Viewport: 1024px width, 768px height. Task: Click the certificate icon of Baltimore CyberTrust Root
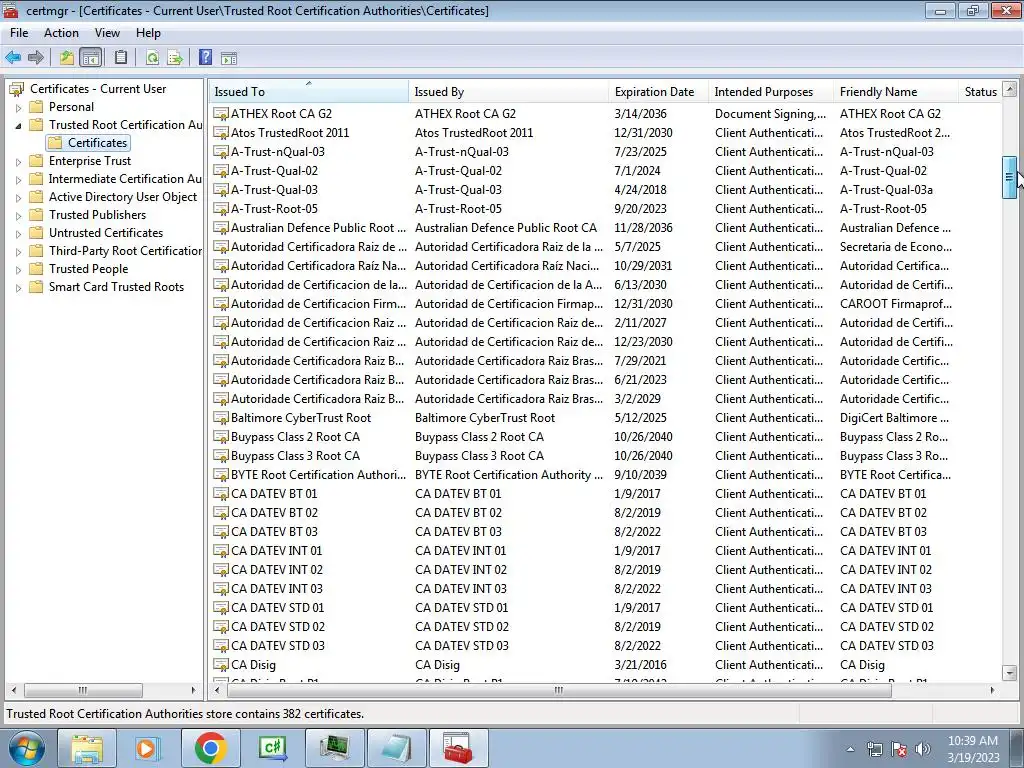click(221, 418)
